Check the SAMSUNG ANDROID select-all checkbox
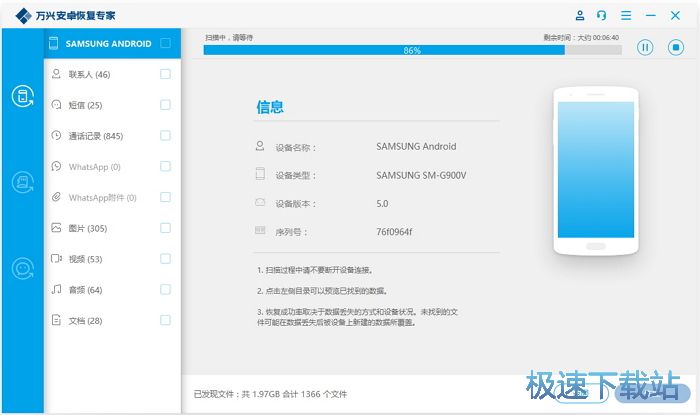 pos(165,43)
